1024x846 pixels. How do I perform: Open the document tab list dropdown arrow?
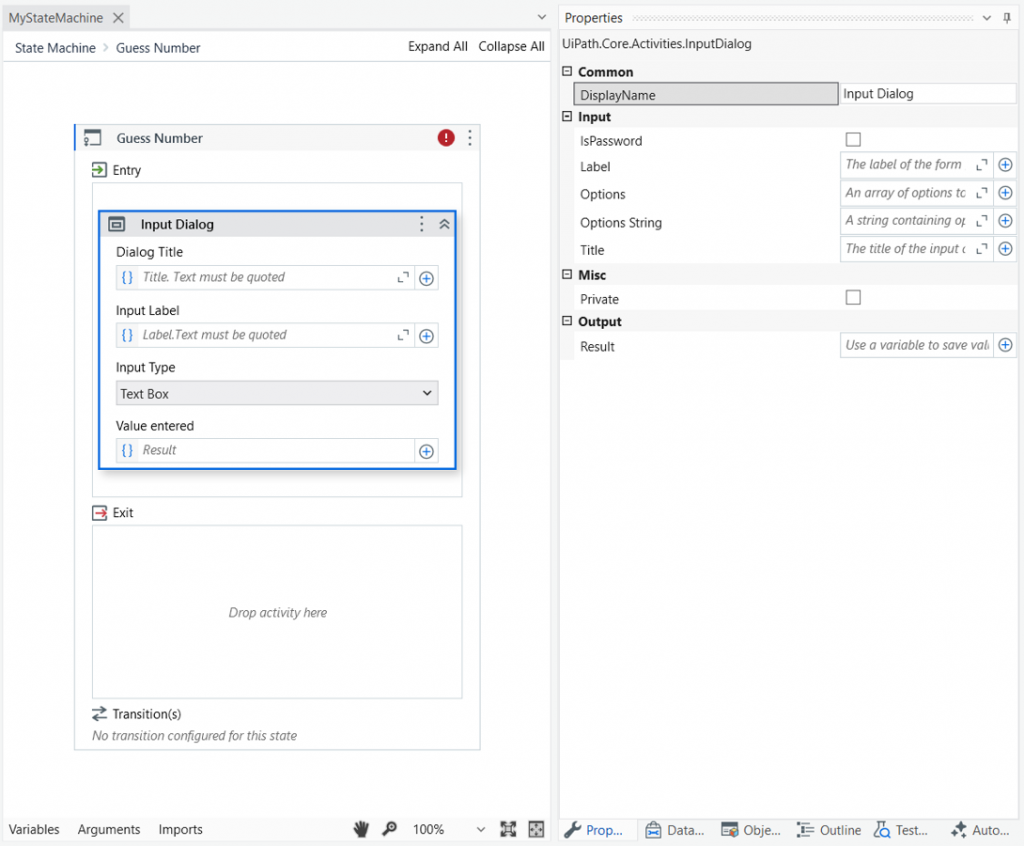click(541, 17)
